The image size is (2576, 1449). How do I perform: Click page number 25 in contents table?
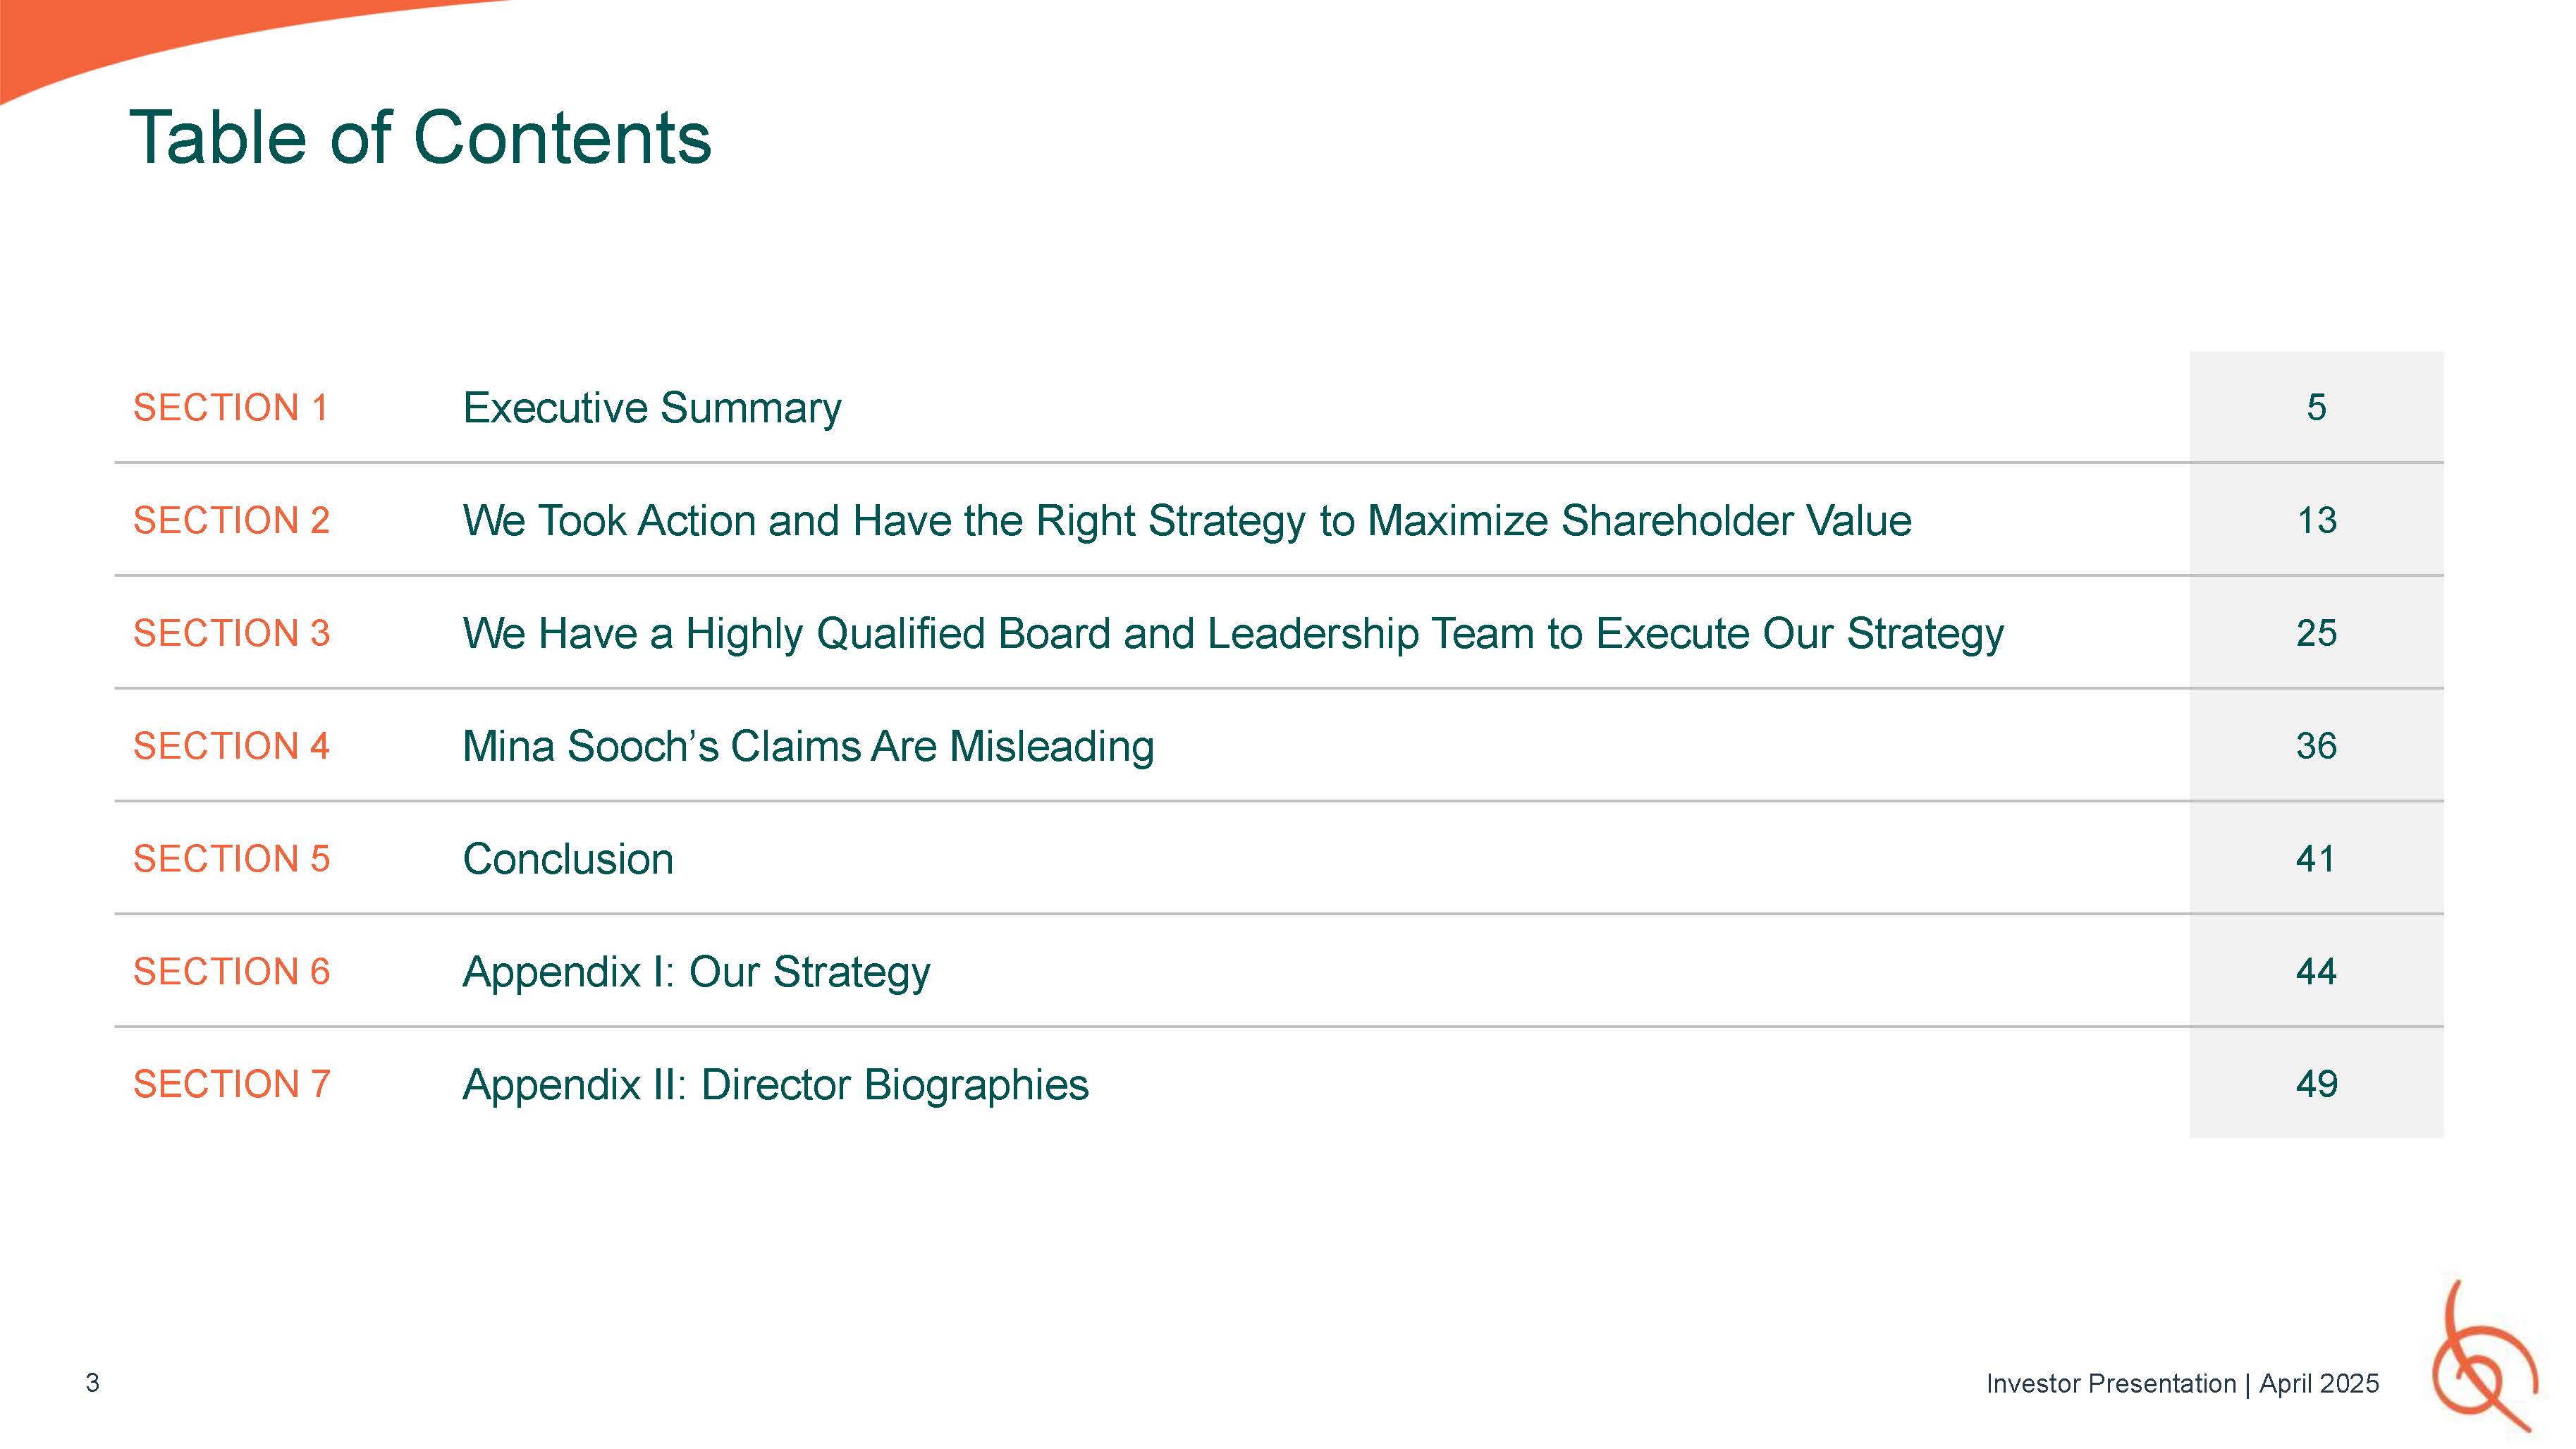click(x=2316, y=633)
